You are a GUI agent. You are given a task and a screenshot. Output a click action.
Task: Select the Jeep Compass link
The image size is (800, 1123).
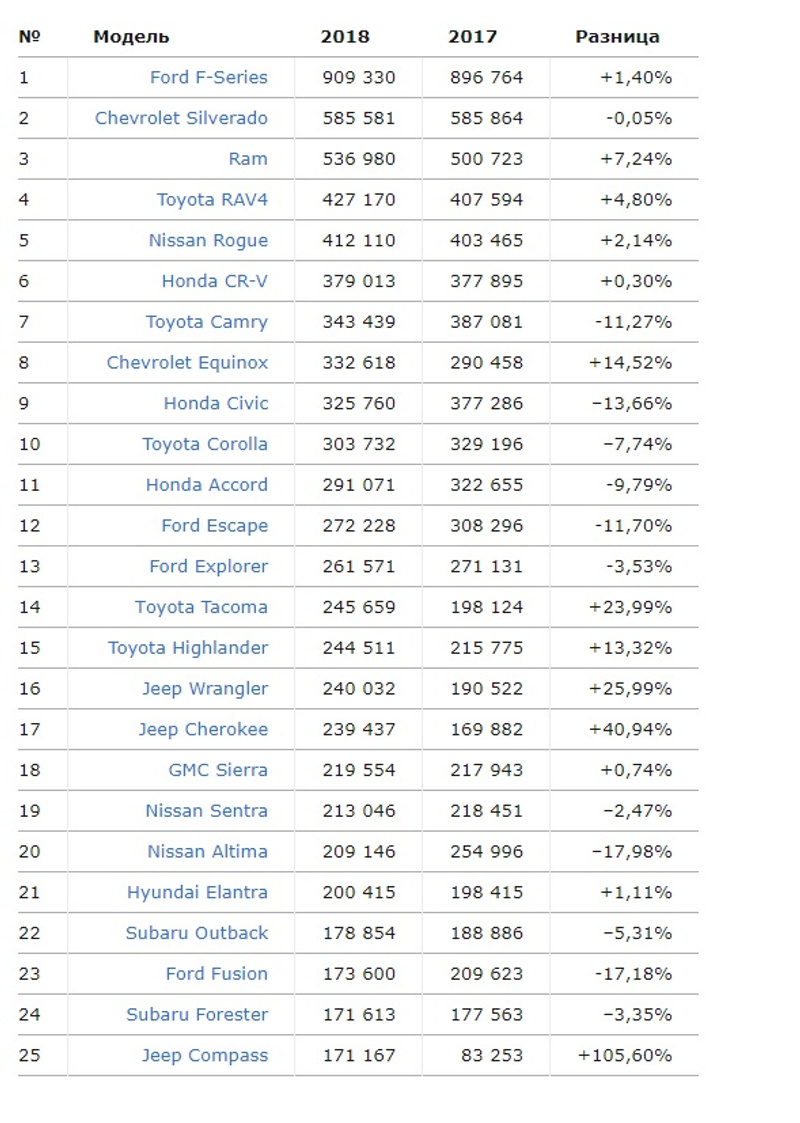pyautogui.click(x=204, y=1056)
